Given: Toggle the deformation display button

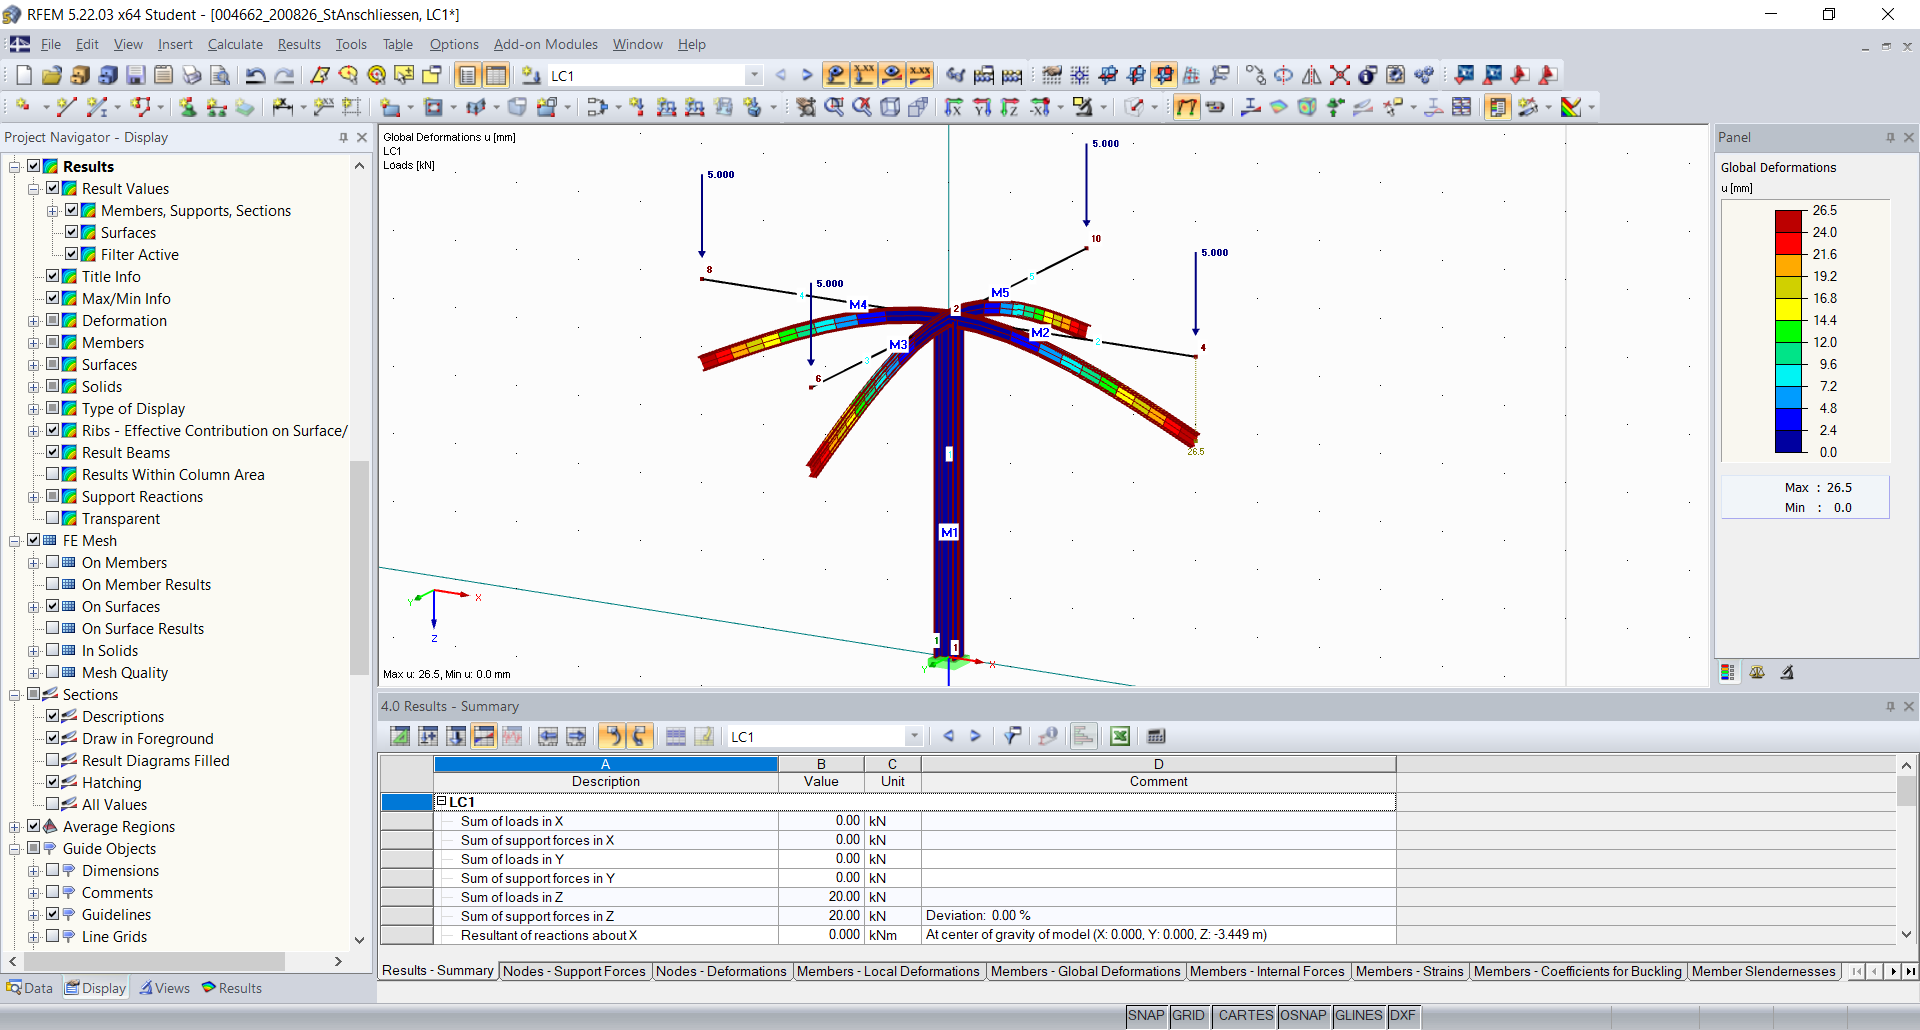Looking at the screenshot, I should coord(1187,107).
